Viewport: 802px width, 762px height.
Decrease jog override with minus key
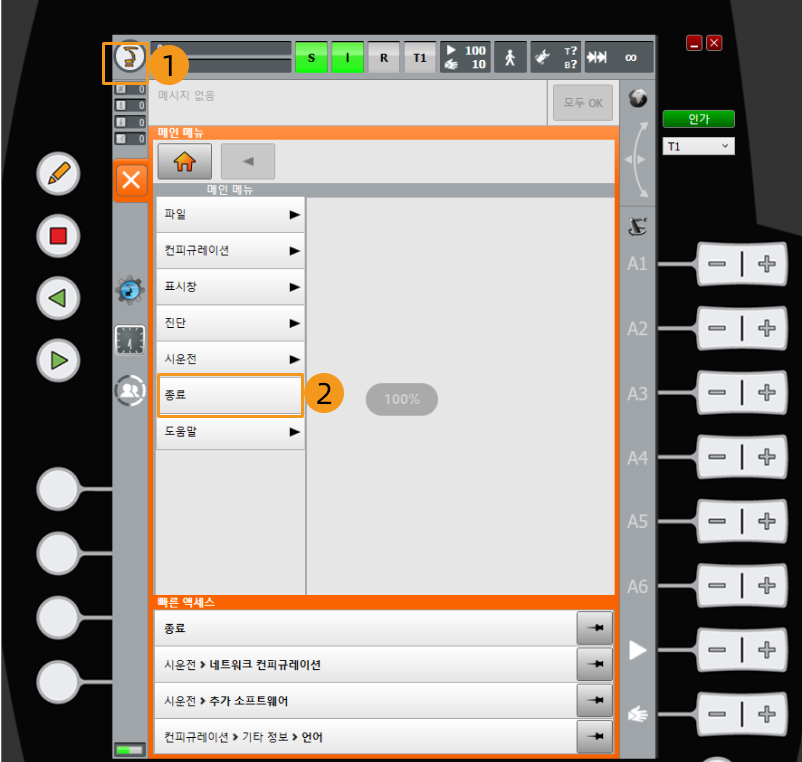[x=718, y=714]
